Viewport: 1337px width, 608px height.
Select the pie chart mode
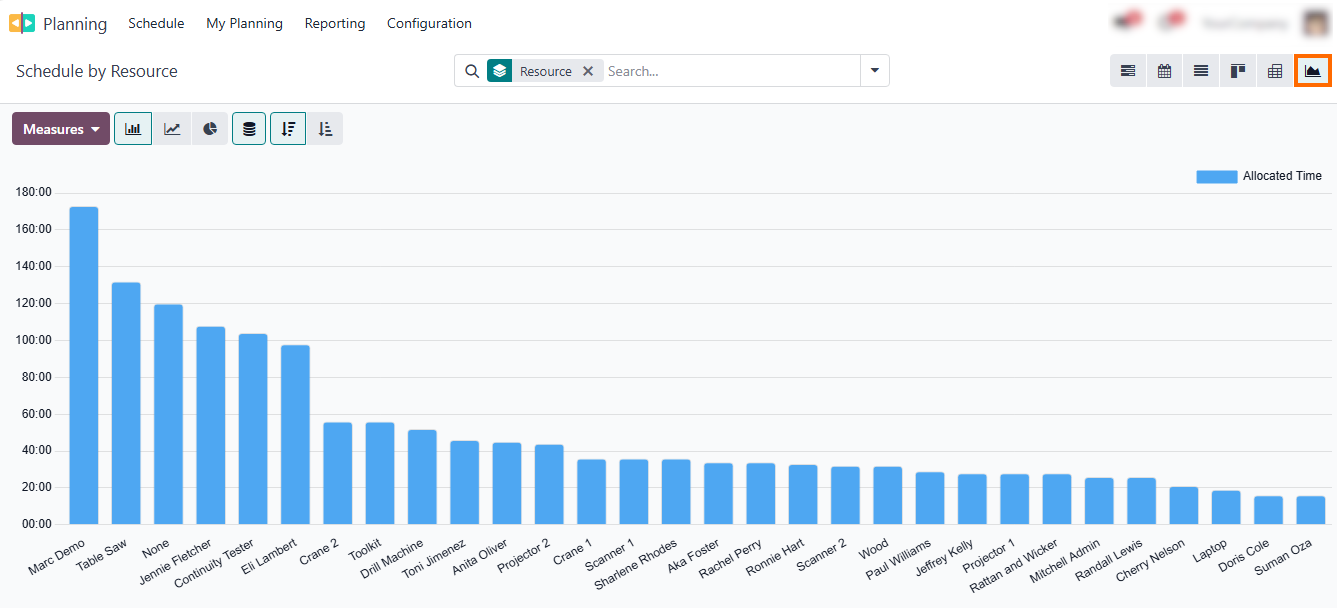tap(210, 129)
